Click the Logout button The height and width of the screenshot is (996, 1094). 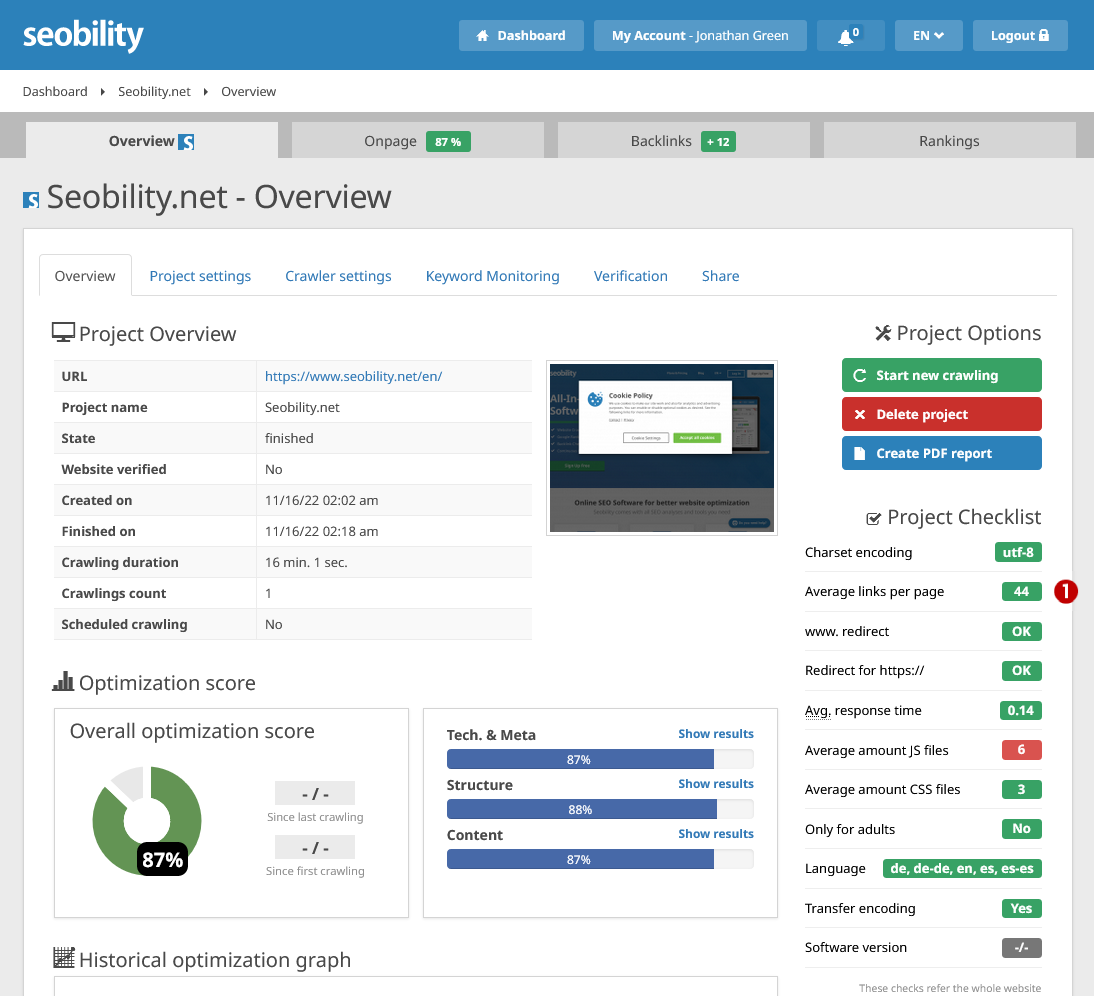click(1019, 36)
